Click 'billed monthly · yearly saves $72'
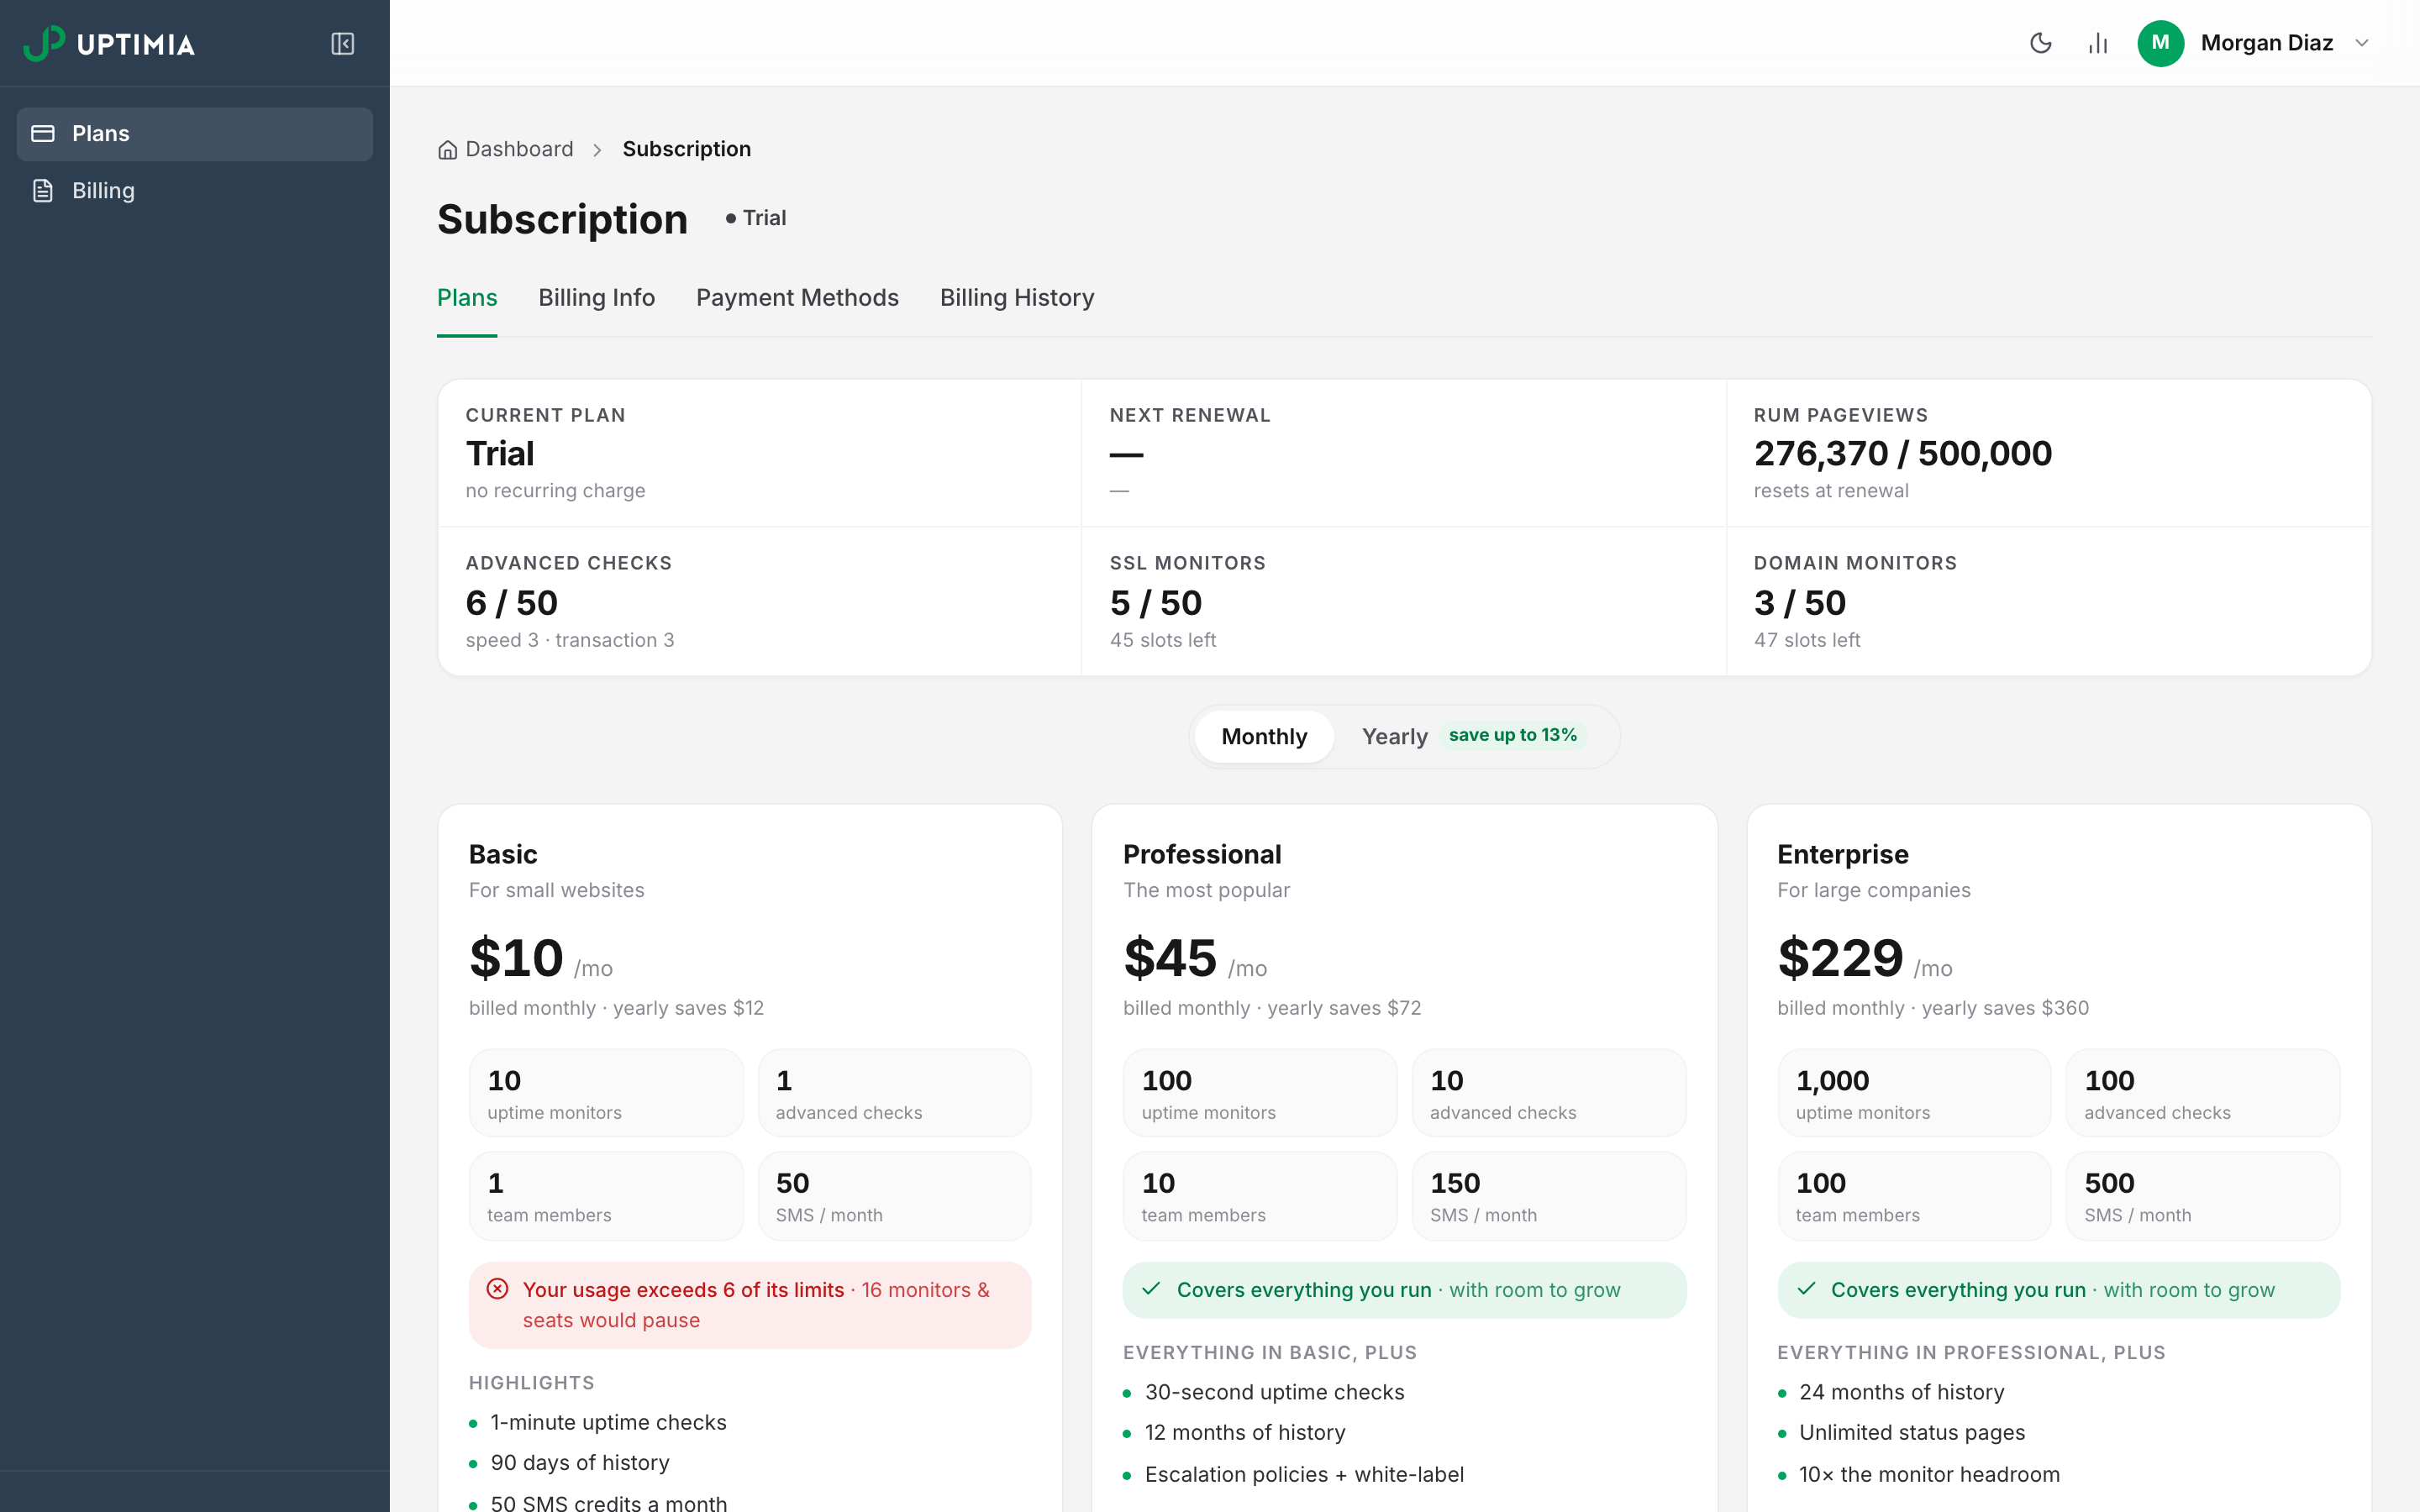Viewport: 2420px width, 1512px height. 1271,1008
